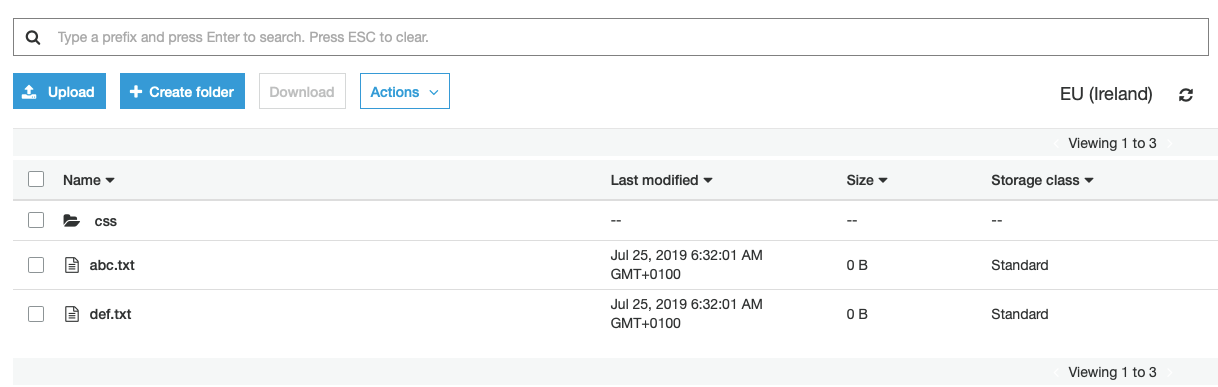
Task: Go to next page arrow in top pager
Action: tap(1171, 144)
